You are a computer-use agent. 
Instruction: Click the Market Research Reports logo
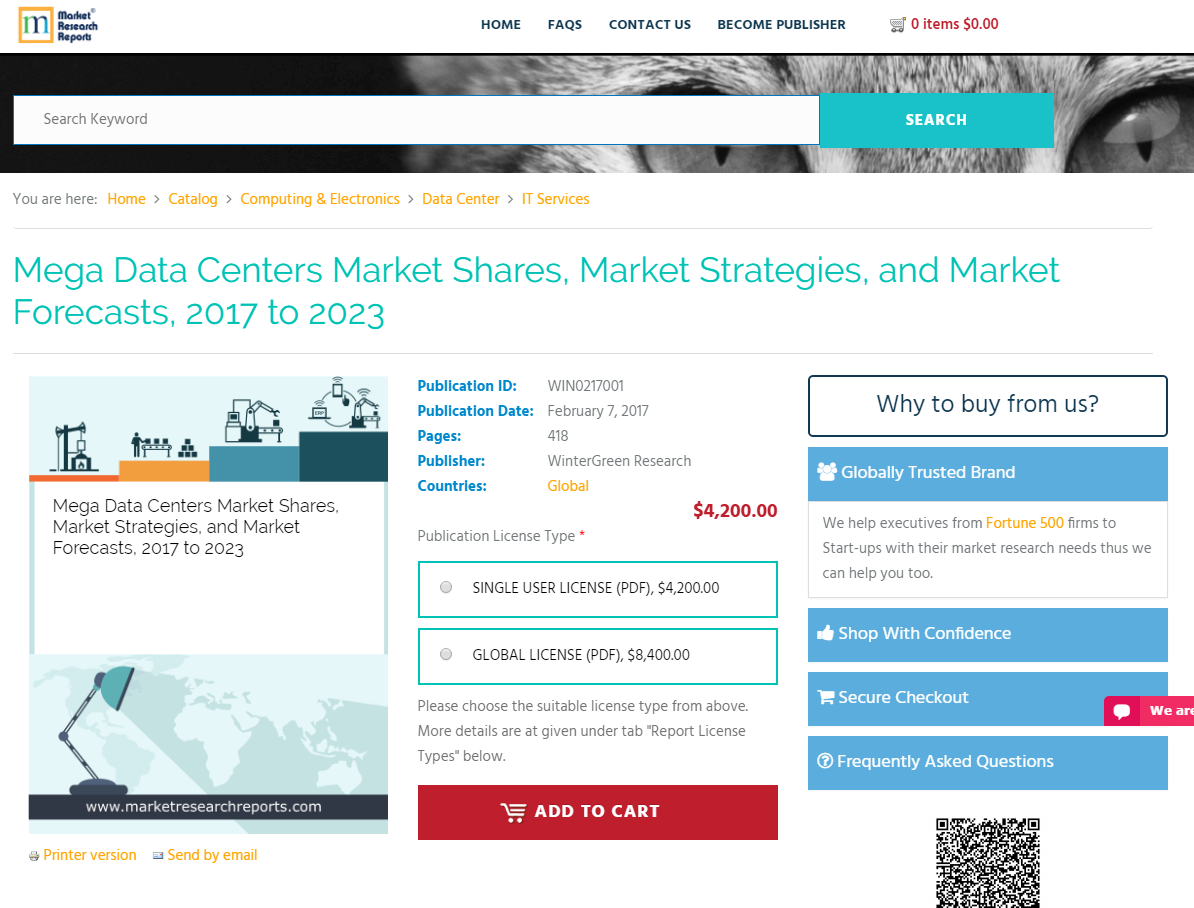click(x=57, y=26)
